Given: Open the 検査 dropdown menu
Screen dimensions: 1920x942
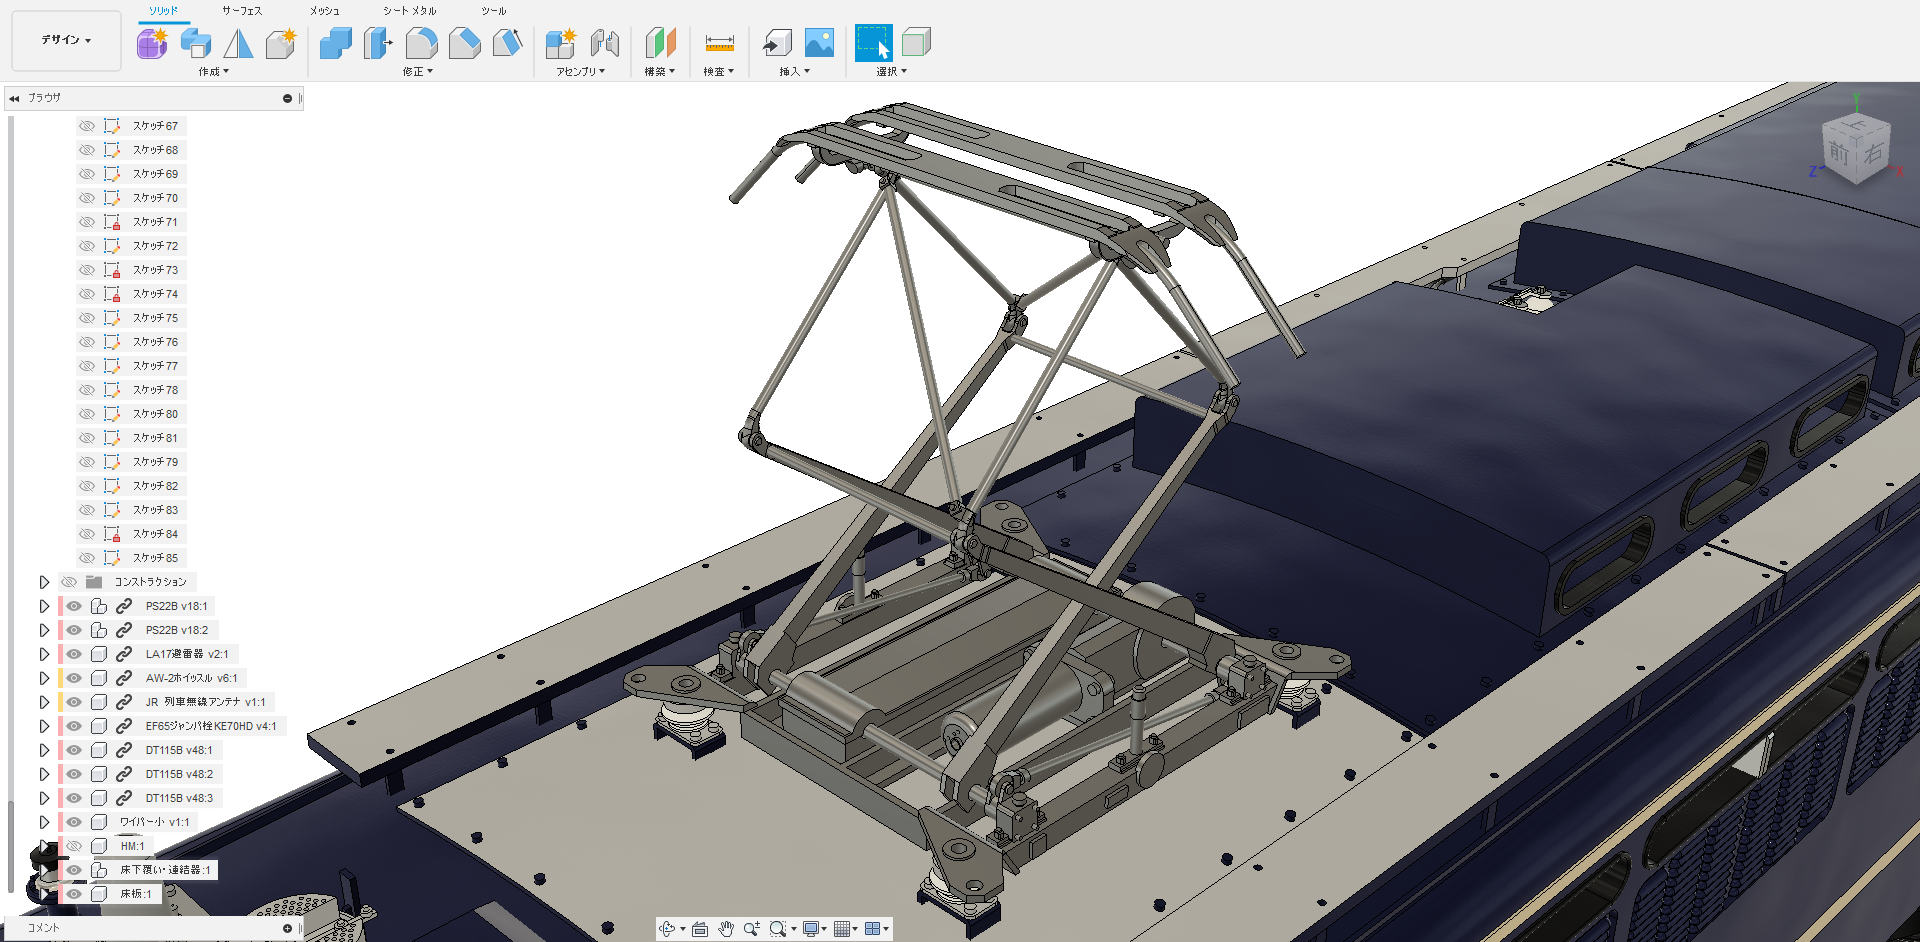Looking at the screenshot, I should (719, 72).
